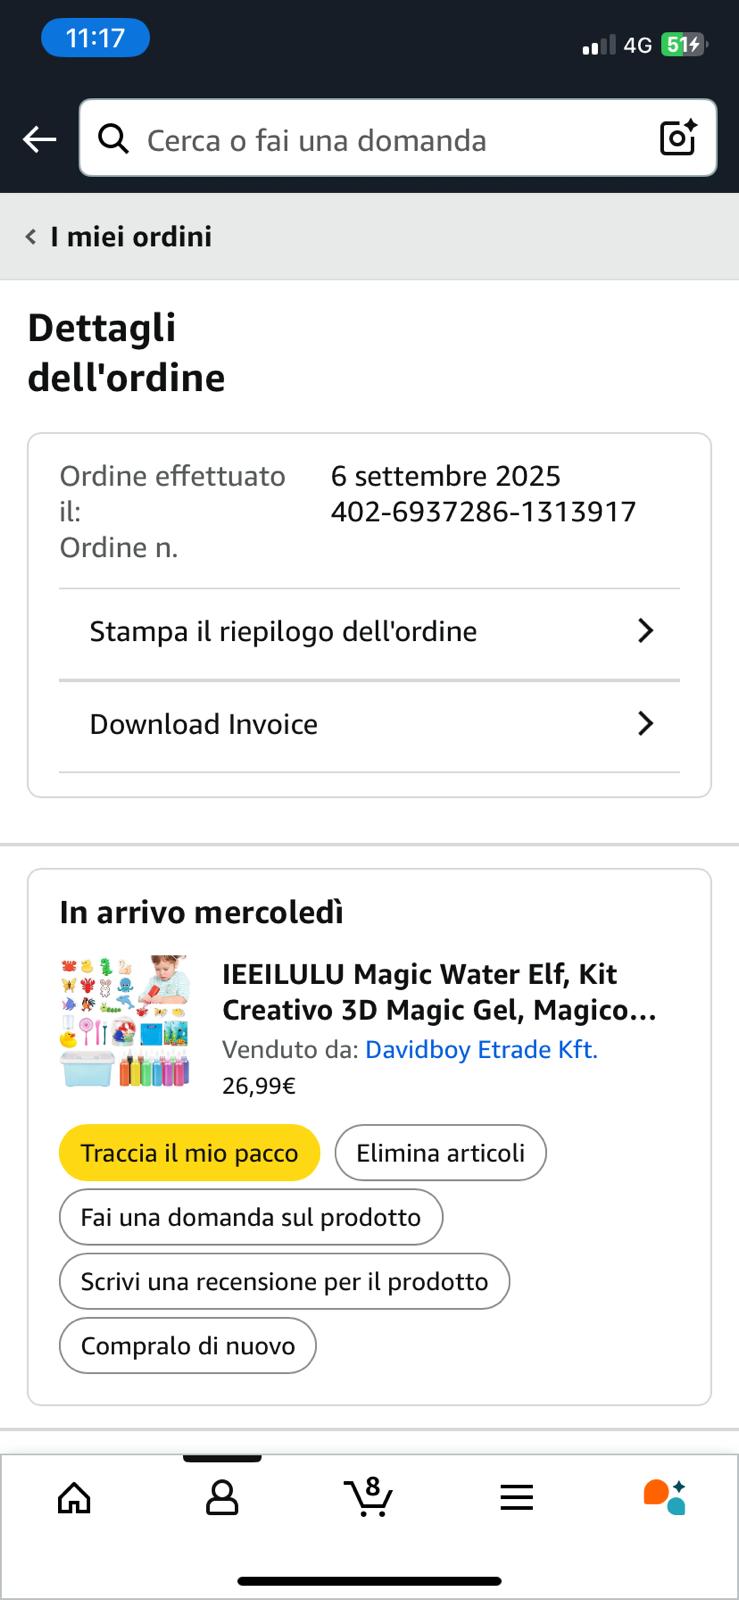This screenshot has width=739, height=1600.
Task: Open the account profile tab
Action: pyautogui.click(x=222, y=1497)
